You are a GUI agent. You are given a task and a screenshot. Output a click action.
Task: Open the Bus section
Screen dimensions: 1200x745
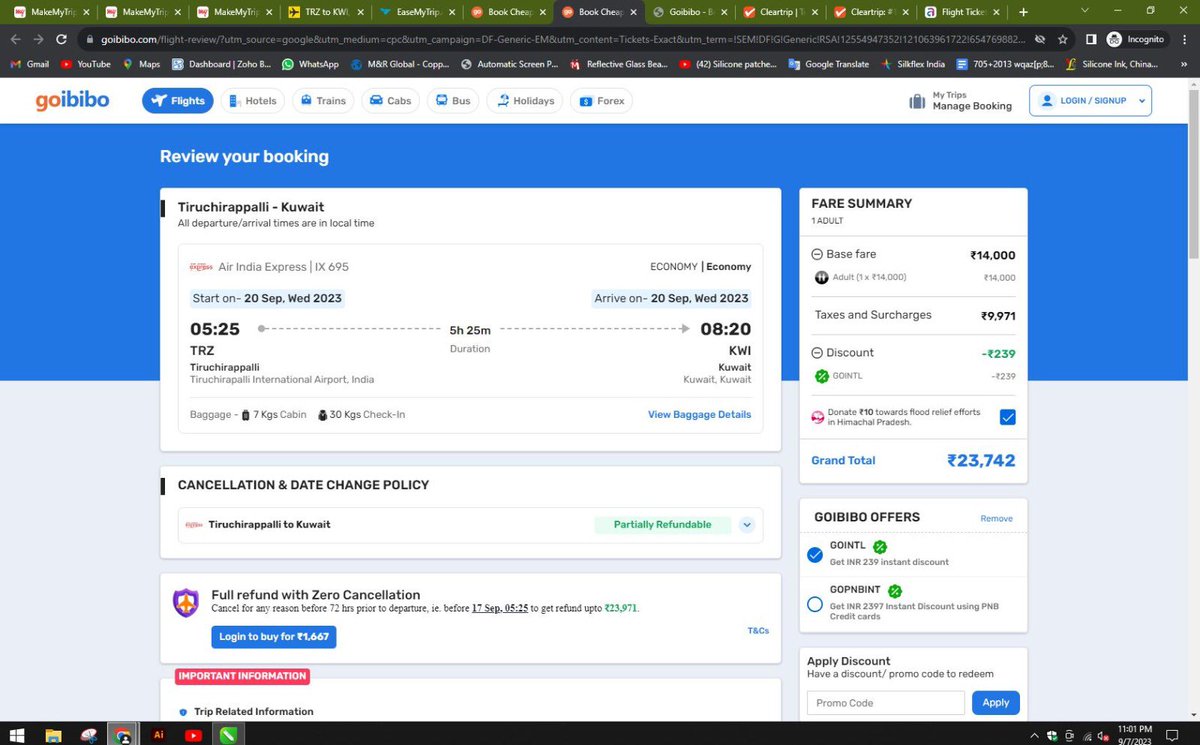(x=453, y=101)
